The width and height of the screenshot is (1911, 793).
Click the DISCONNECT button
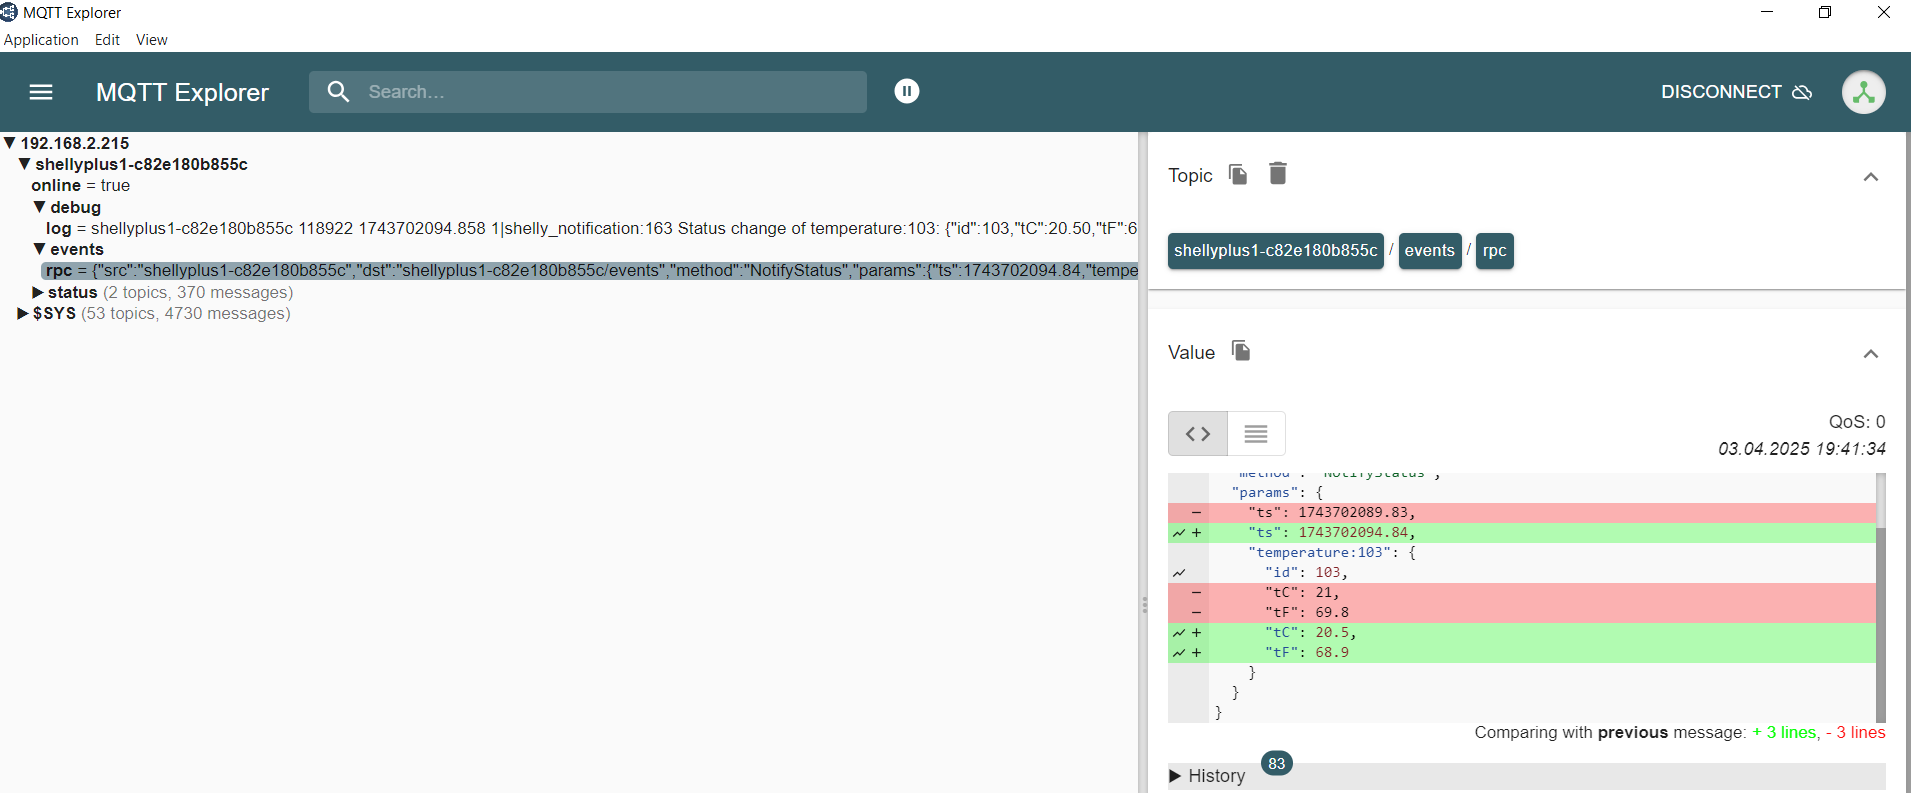pos(1736,92)
